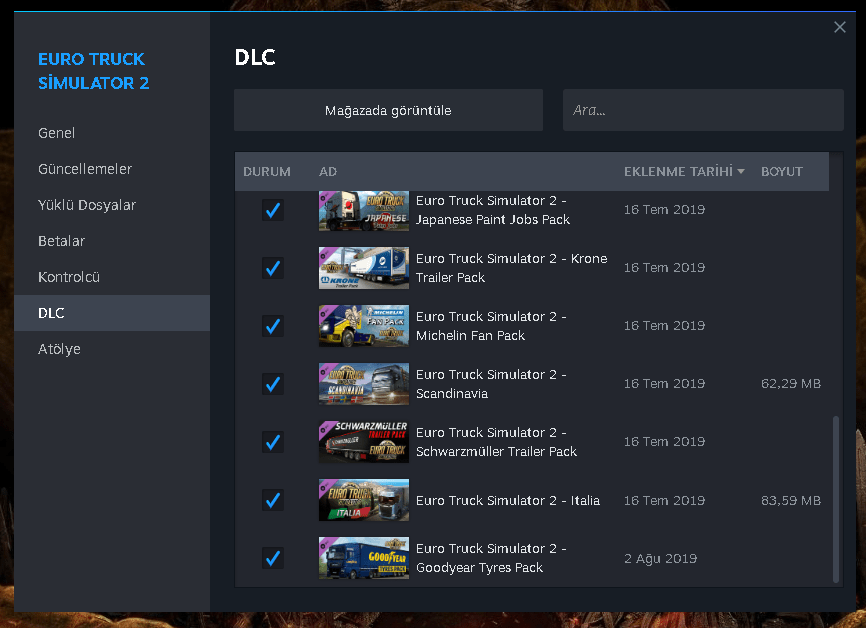The image size is (866, 628).
Task: Select the Betalar tab
Action: (112, 241)
